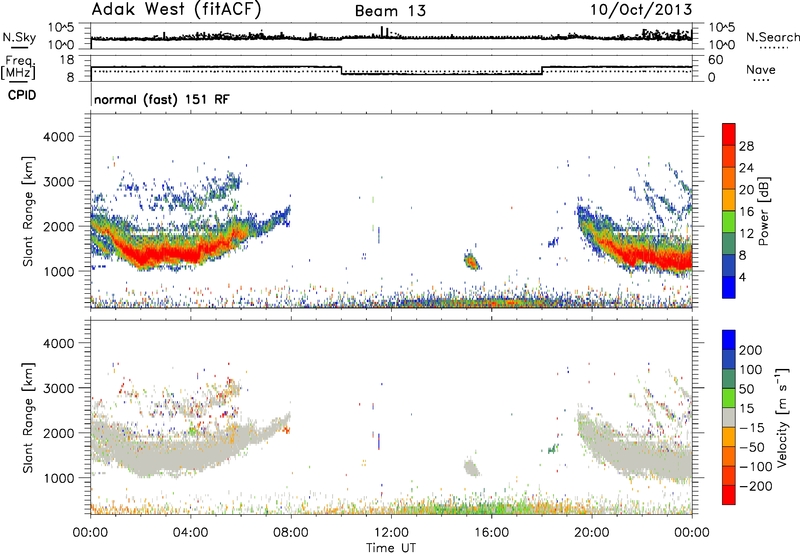Click the blue top of Velocity colorbar
Screen dimensions: 800x554
(x=729, y=340)
